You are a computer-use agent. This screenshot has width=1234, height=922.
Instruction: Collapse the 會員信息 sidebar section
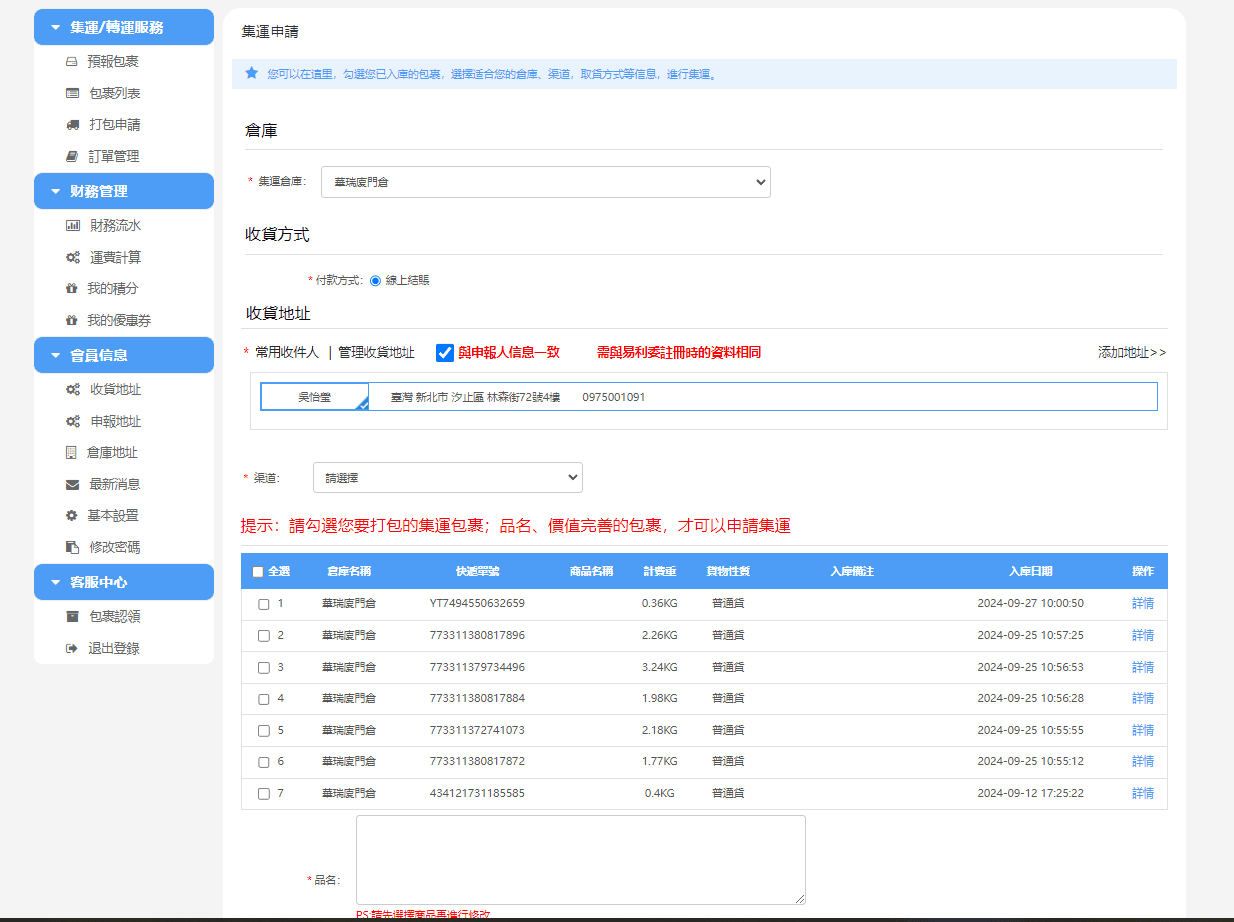124,355
